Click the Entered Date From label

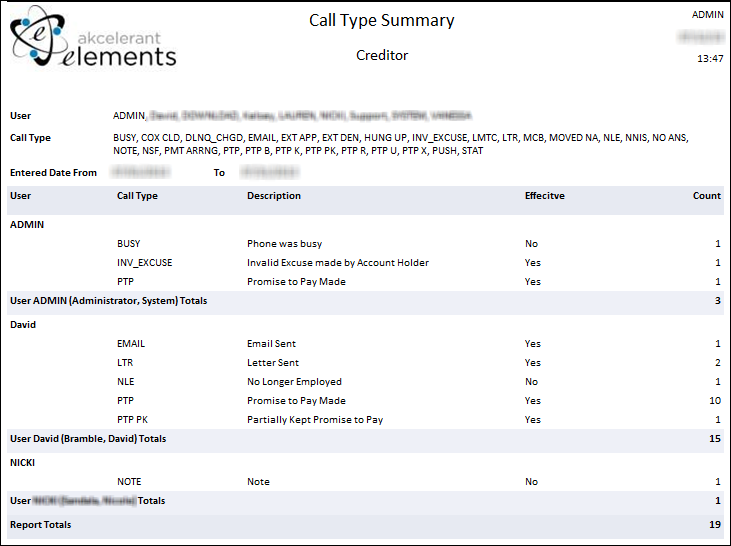click(x=53, y=173)
